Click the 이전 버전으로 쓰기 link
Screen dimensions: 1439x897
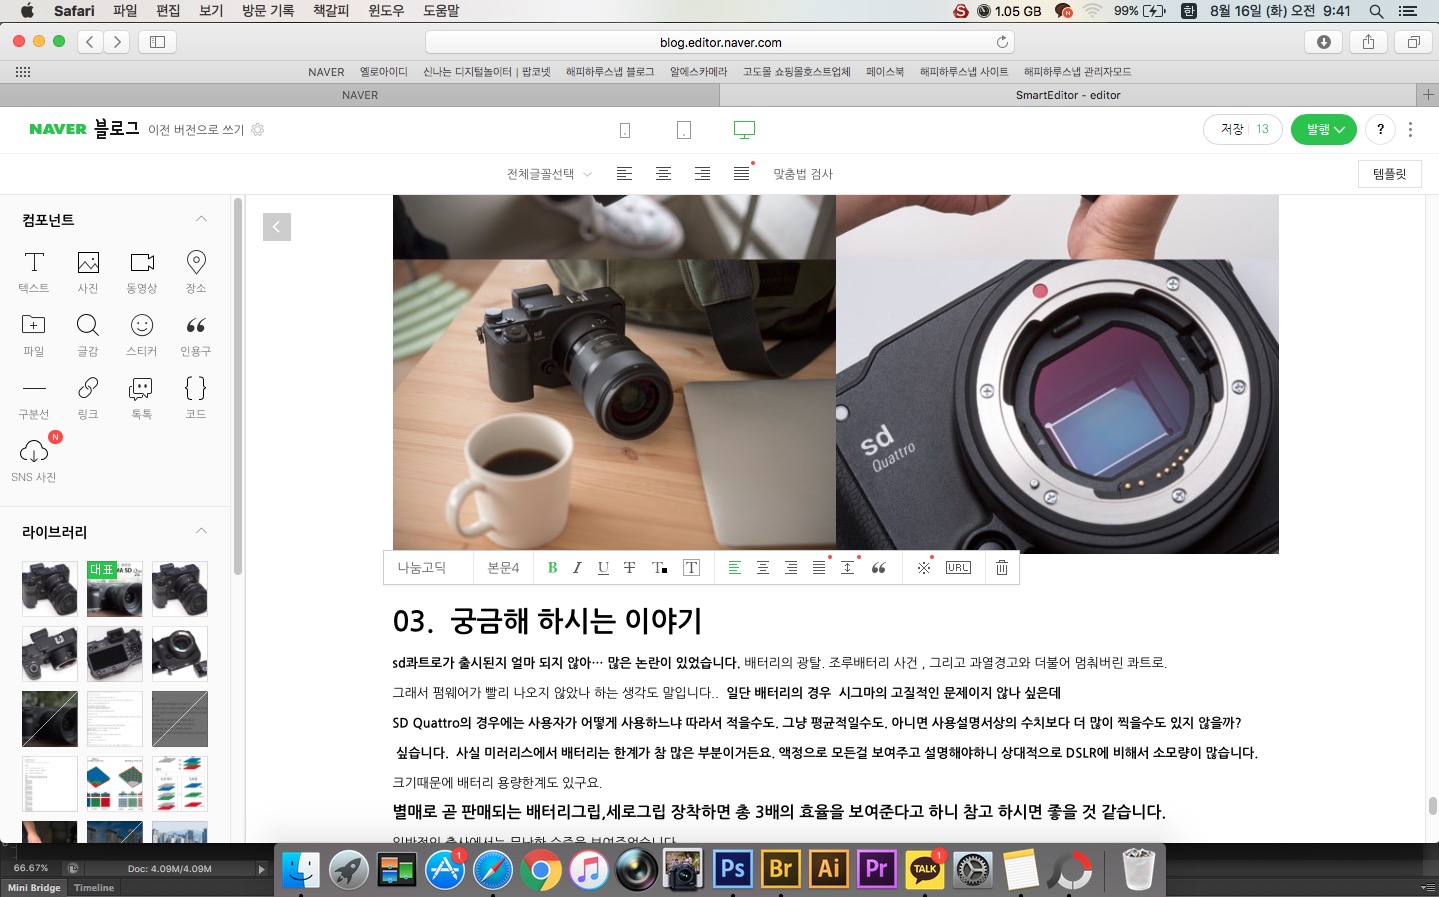196,130
